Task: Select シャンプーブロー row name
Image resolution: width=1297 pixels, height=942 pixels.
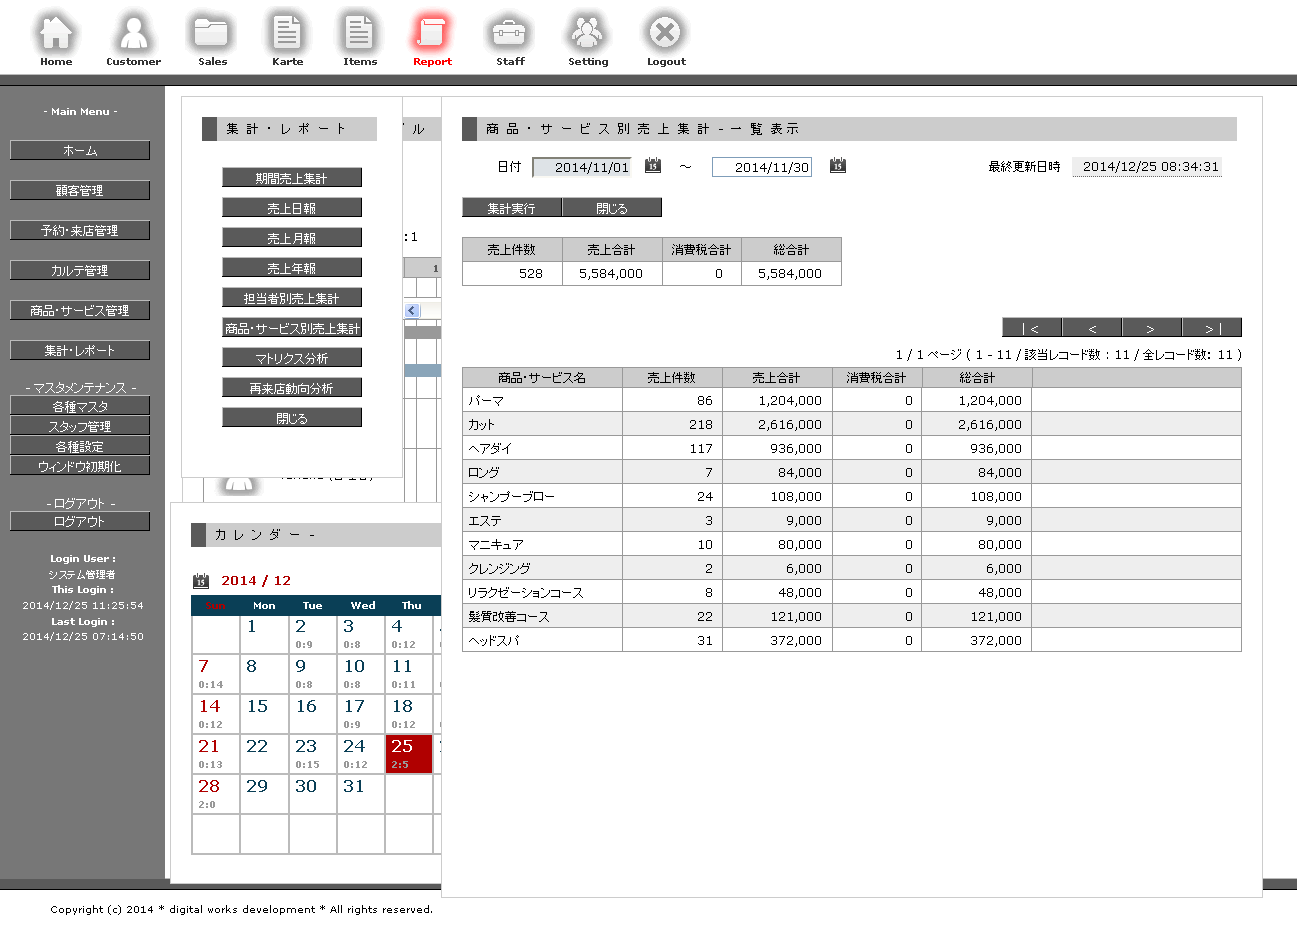Action: tap(511, 497)
